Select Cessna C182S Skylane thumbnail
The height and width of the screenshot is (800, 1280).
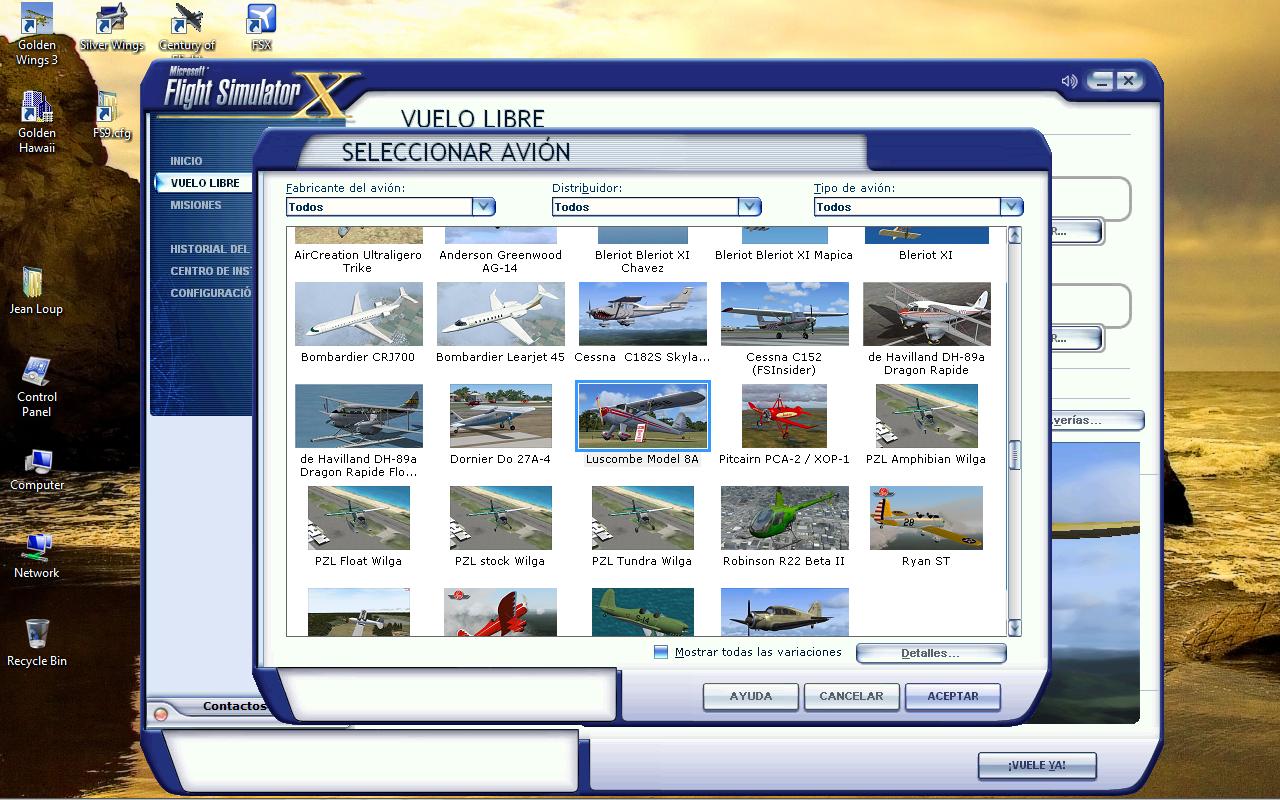[x=642, y=314]
